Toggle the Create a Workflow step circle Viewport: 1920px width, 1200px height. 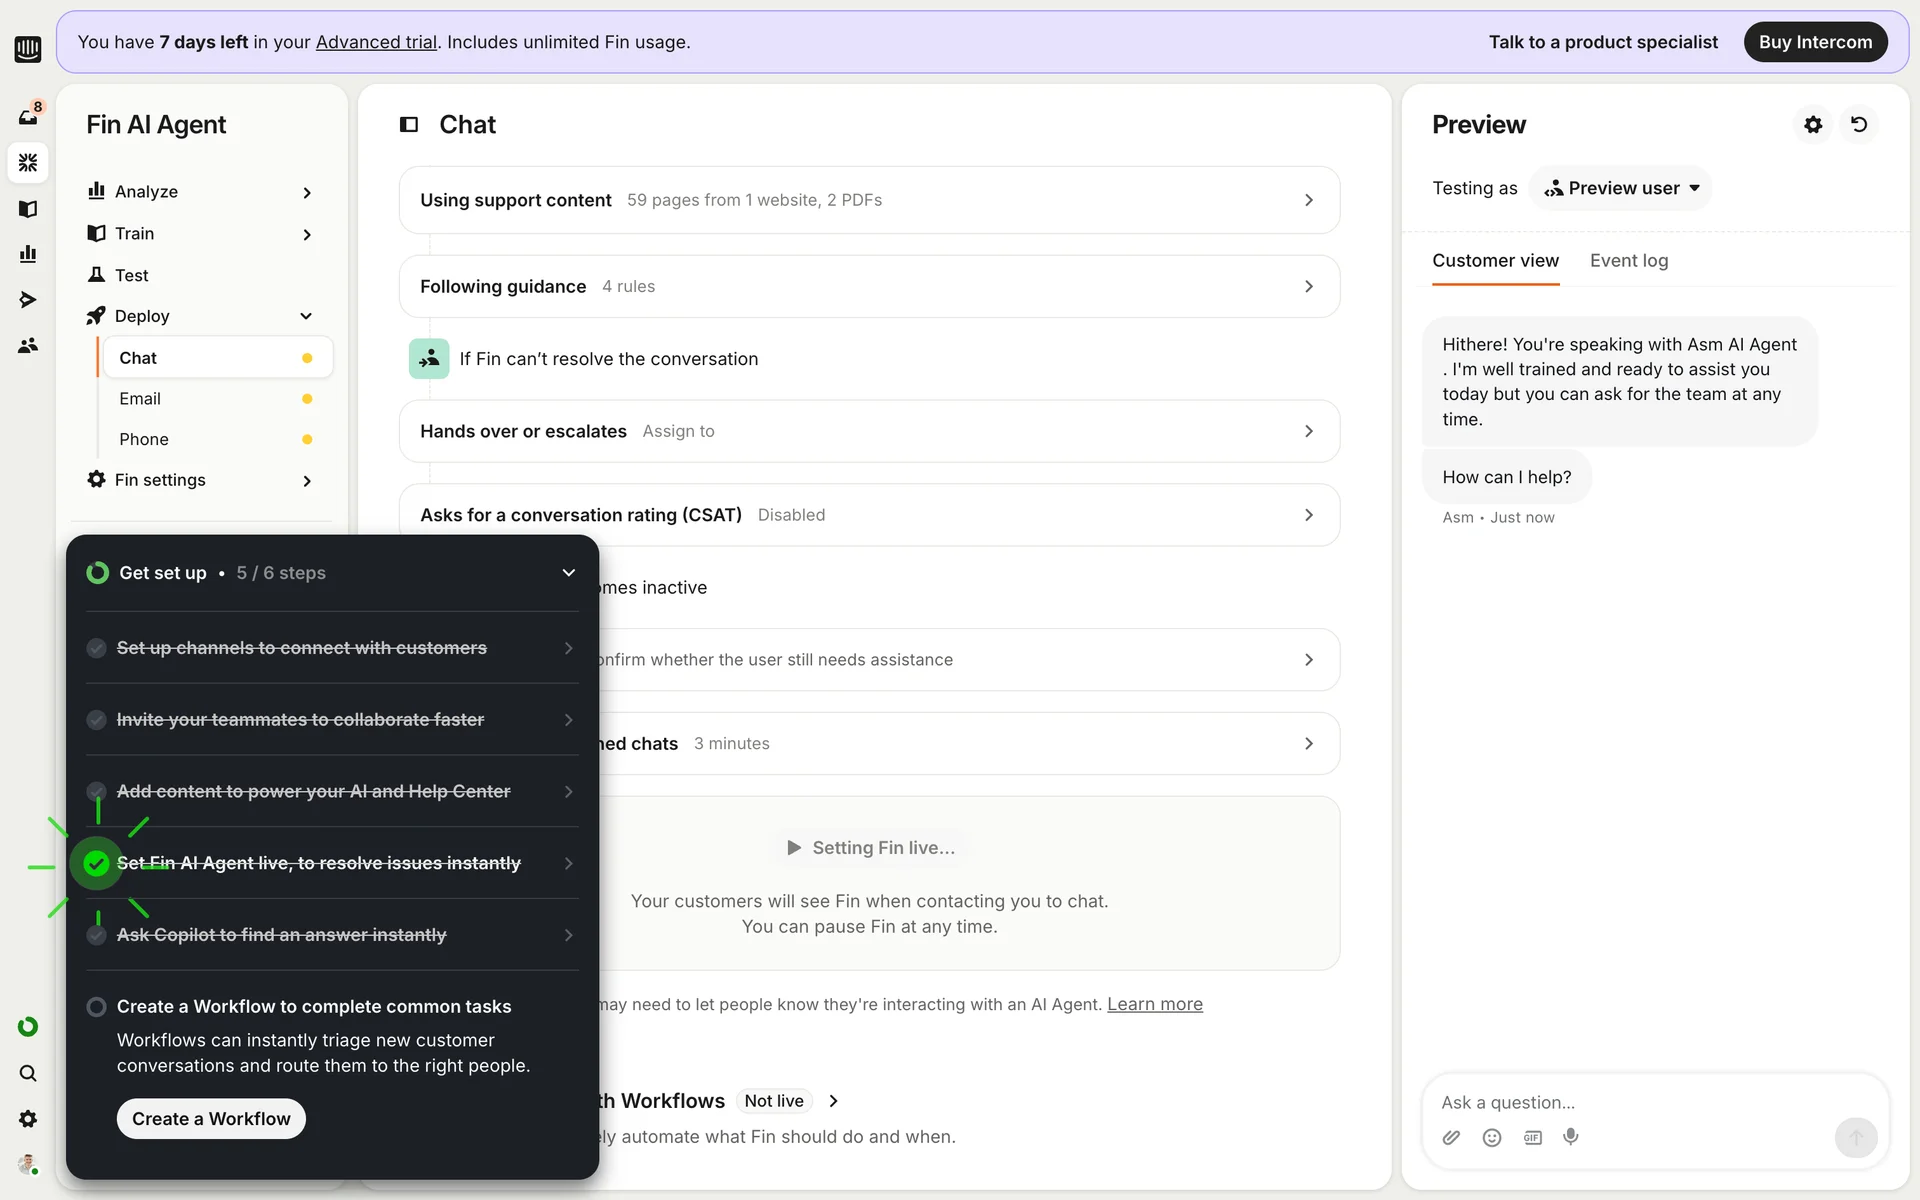point(97,1007)
